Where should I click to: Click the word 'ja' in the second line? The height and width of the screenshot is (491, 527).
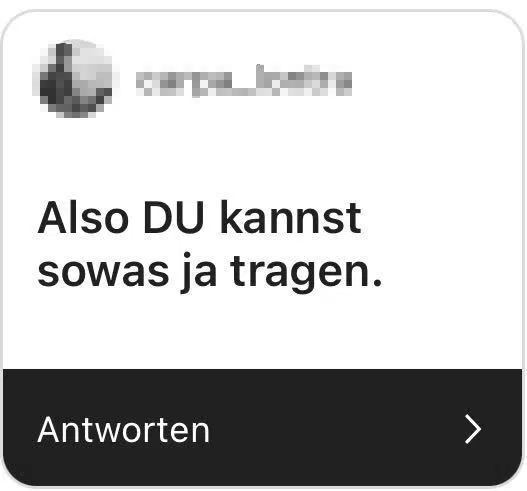199,273
